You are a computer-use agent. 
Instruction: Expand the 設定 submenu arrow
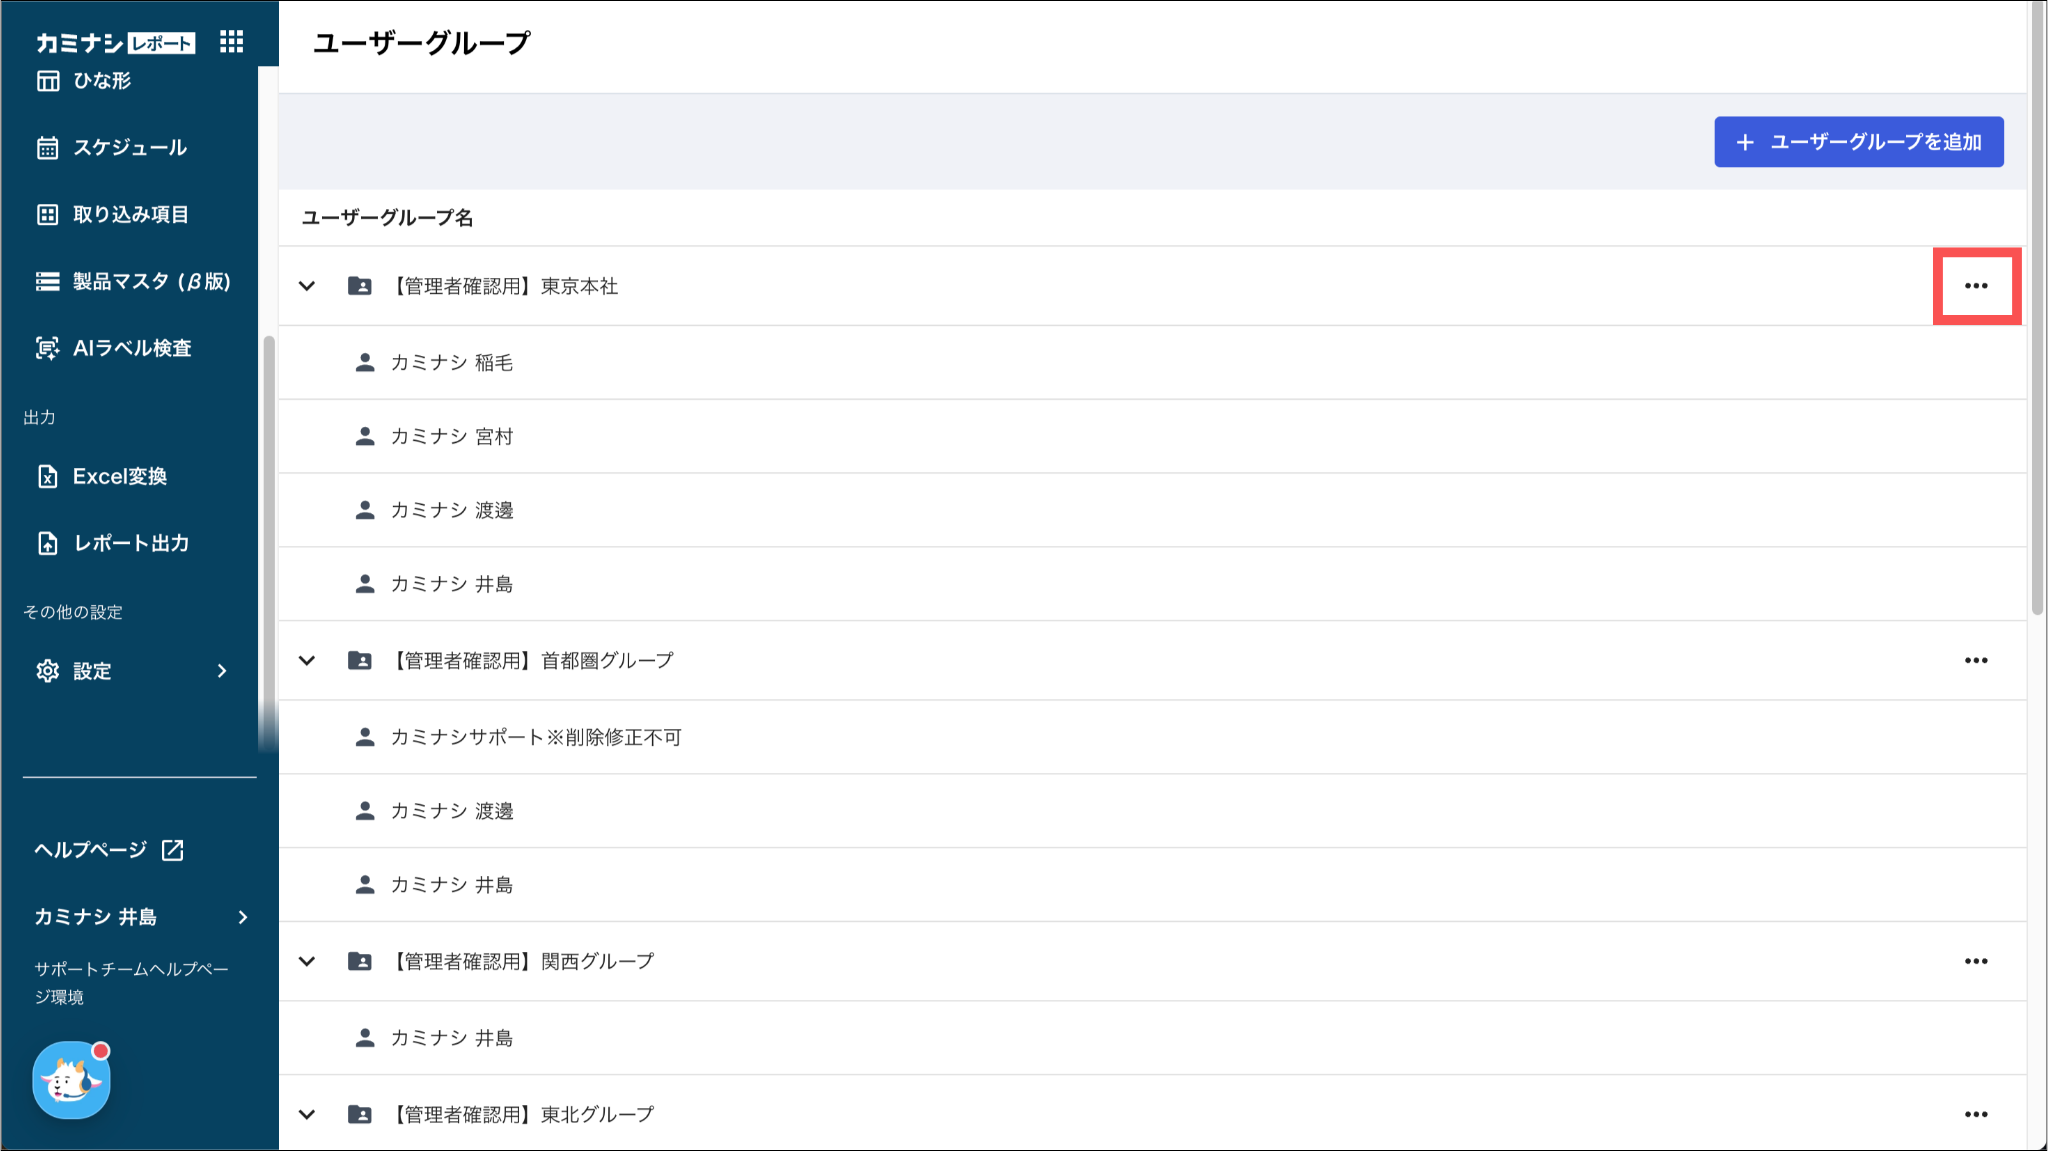(222, 671)
